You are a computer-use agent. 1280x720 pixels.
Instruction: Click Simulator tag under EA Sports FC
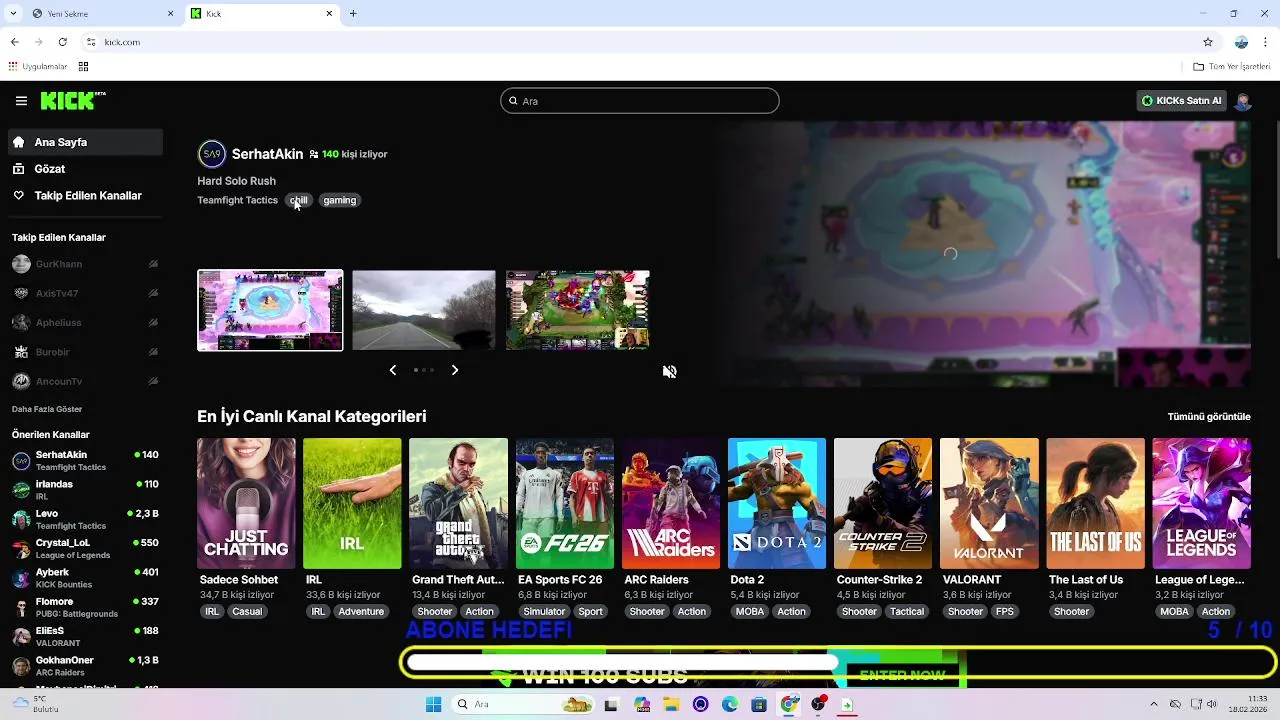click(x=544, y=612)
